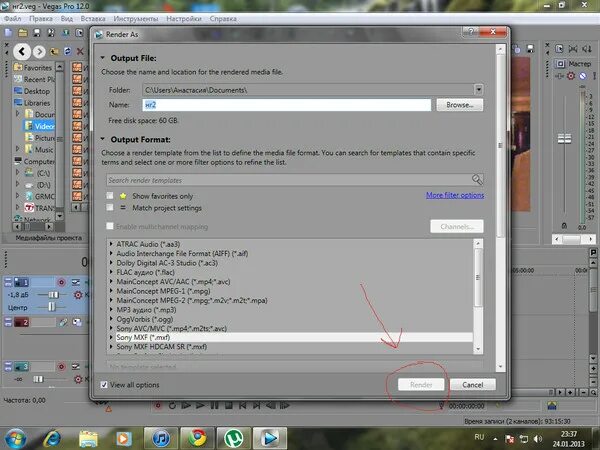Select FLAC аудио (*.flac) row
600x450 pixels.
(145, 272)
